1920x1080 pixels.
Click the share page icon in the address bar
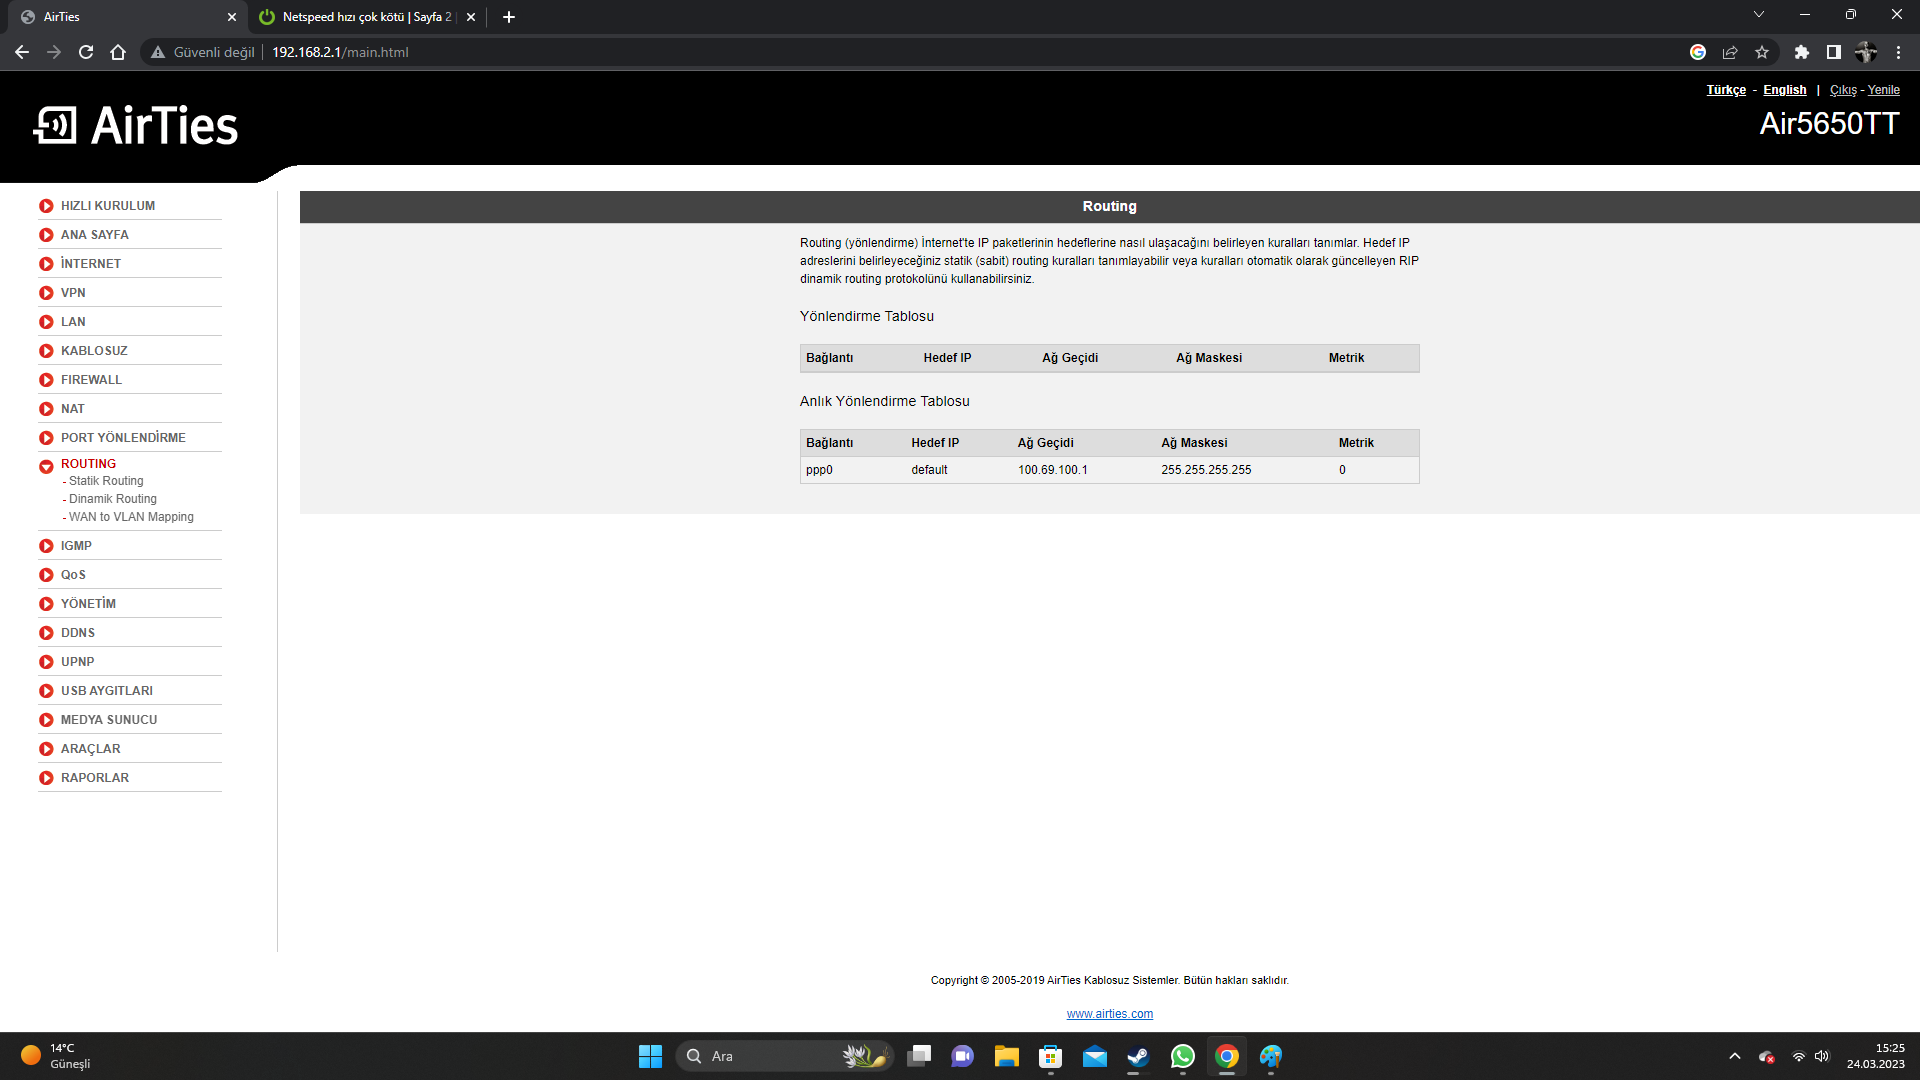(1730, 52)
